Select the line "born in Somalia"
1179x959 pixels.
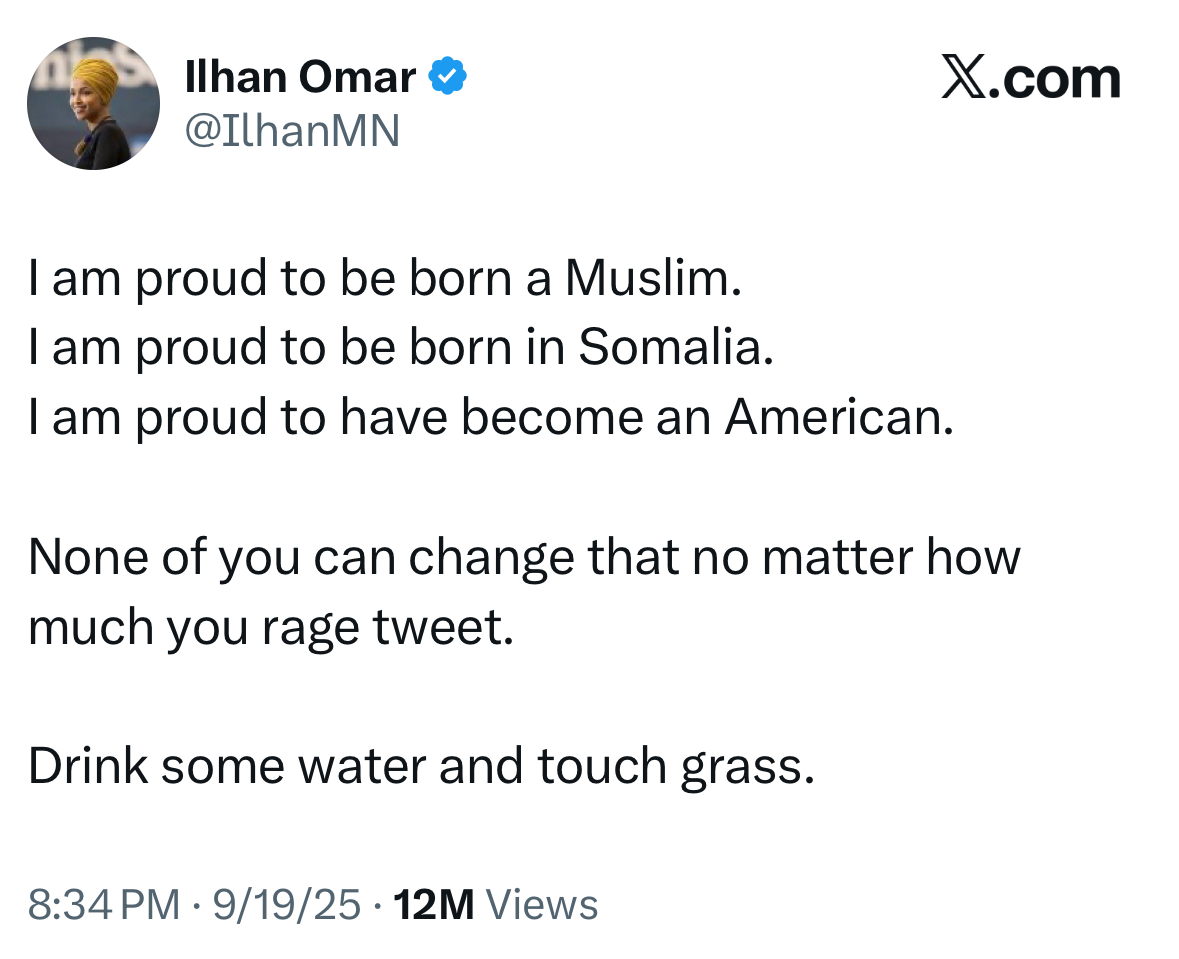point(401,347)
